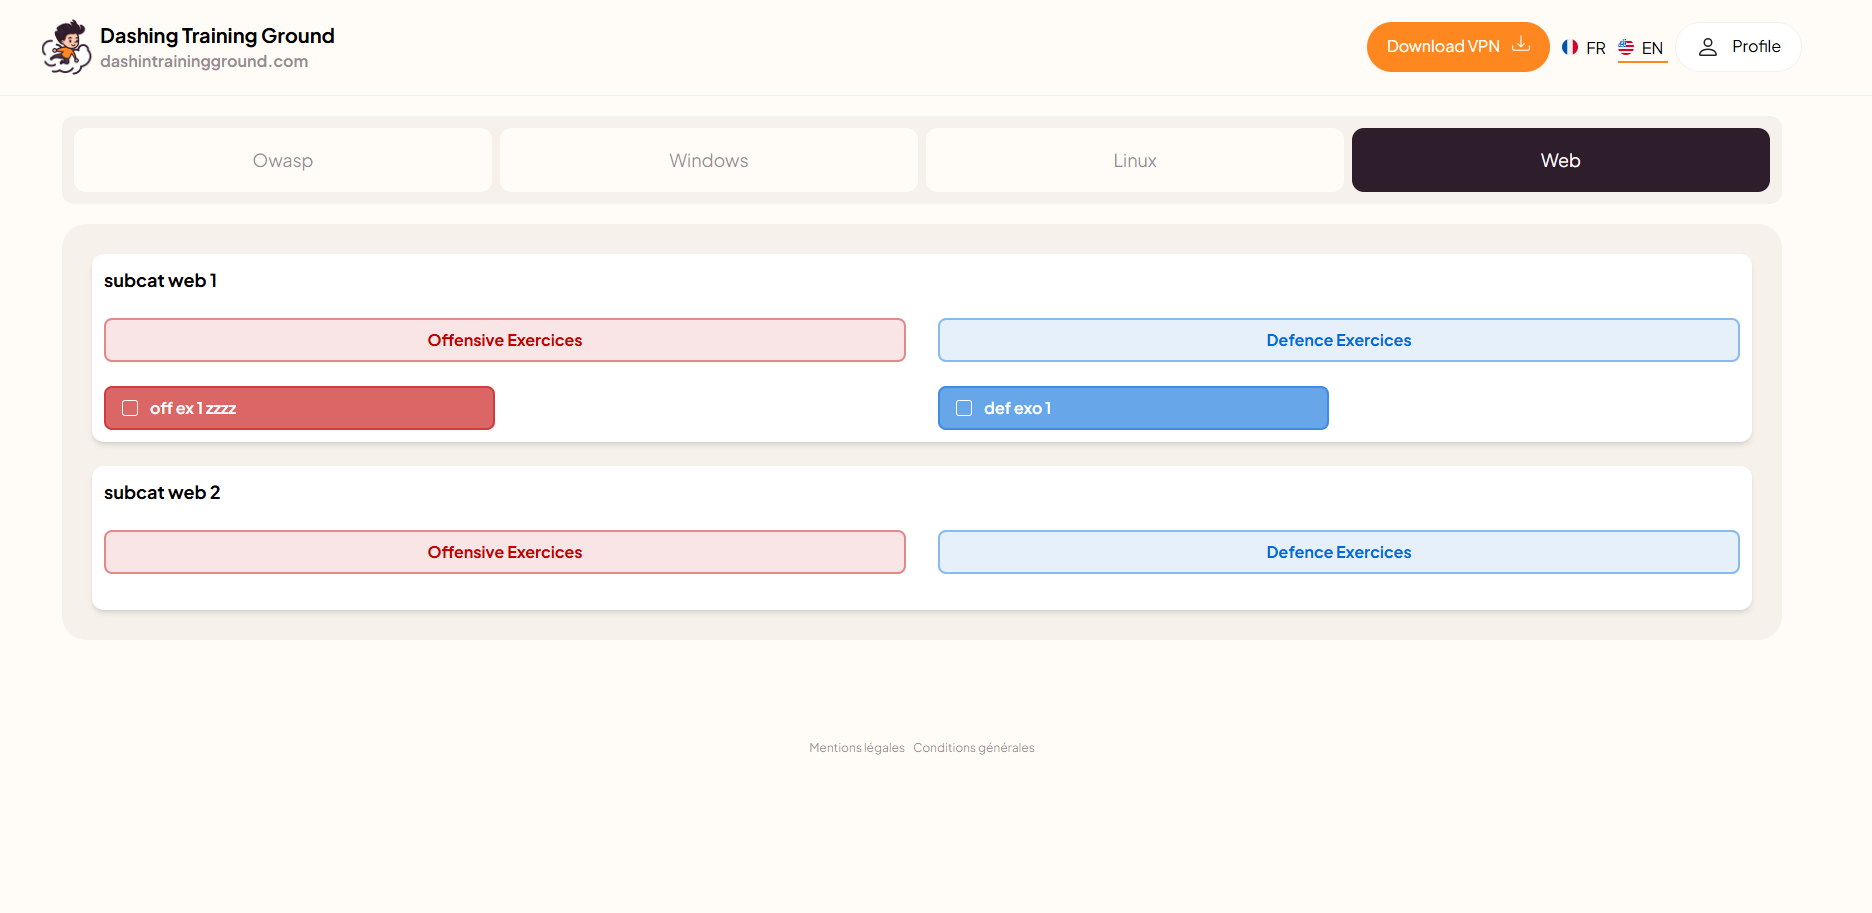Viewport: 1872px width, 913px height.
Task: Click the download icon in VPN button
Action: point(1520,45)
